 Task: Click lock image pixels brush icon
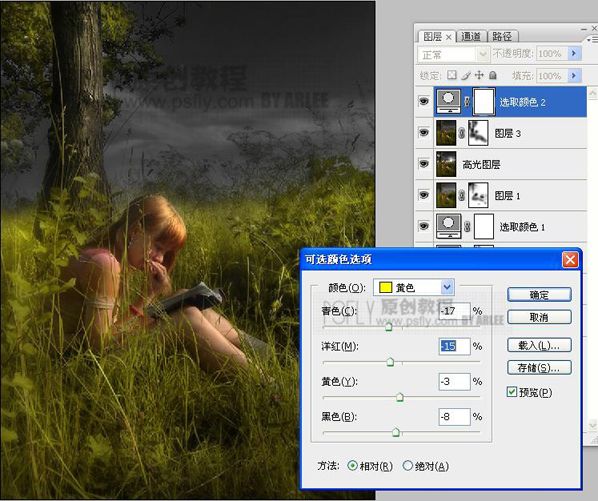tap(466, 75)
